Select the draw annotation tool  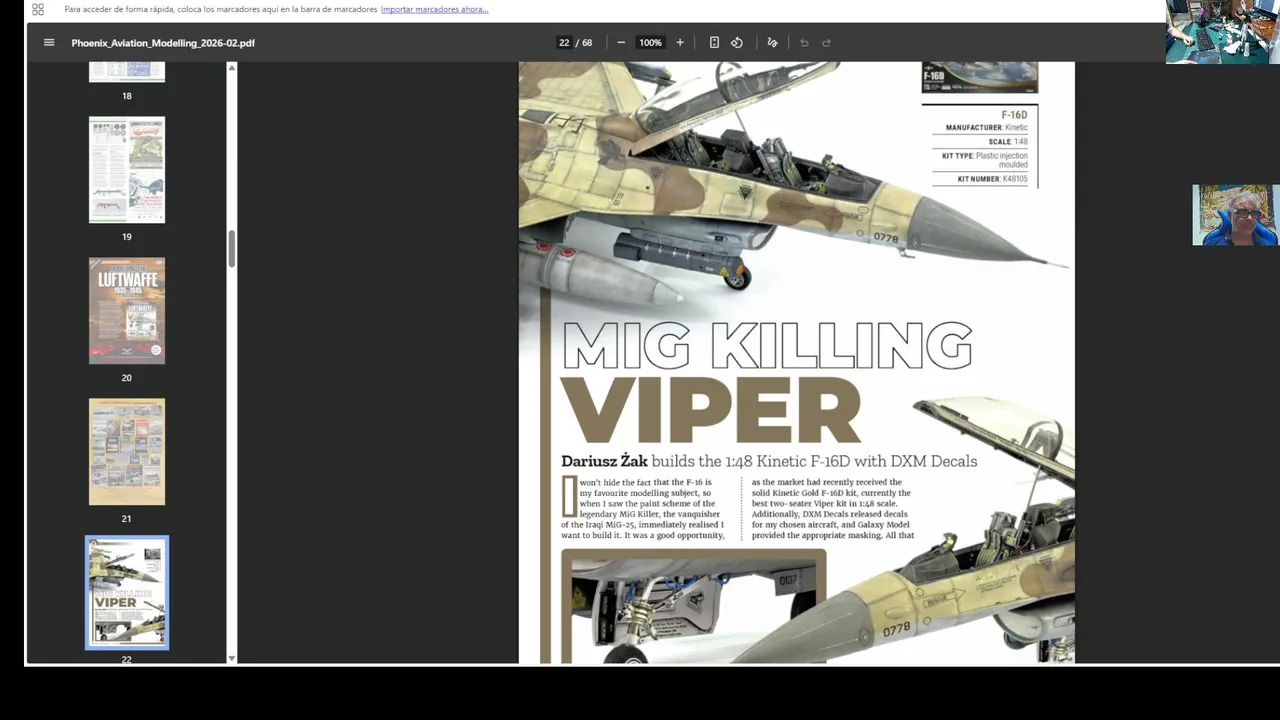click(x=772, y=43)
